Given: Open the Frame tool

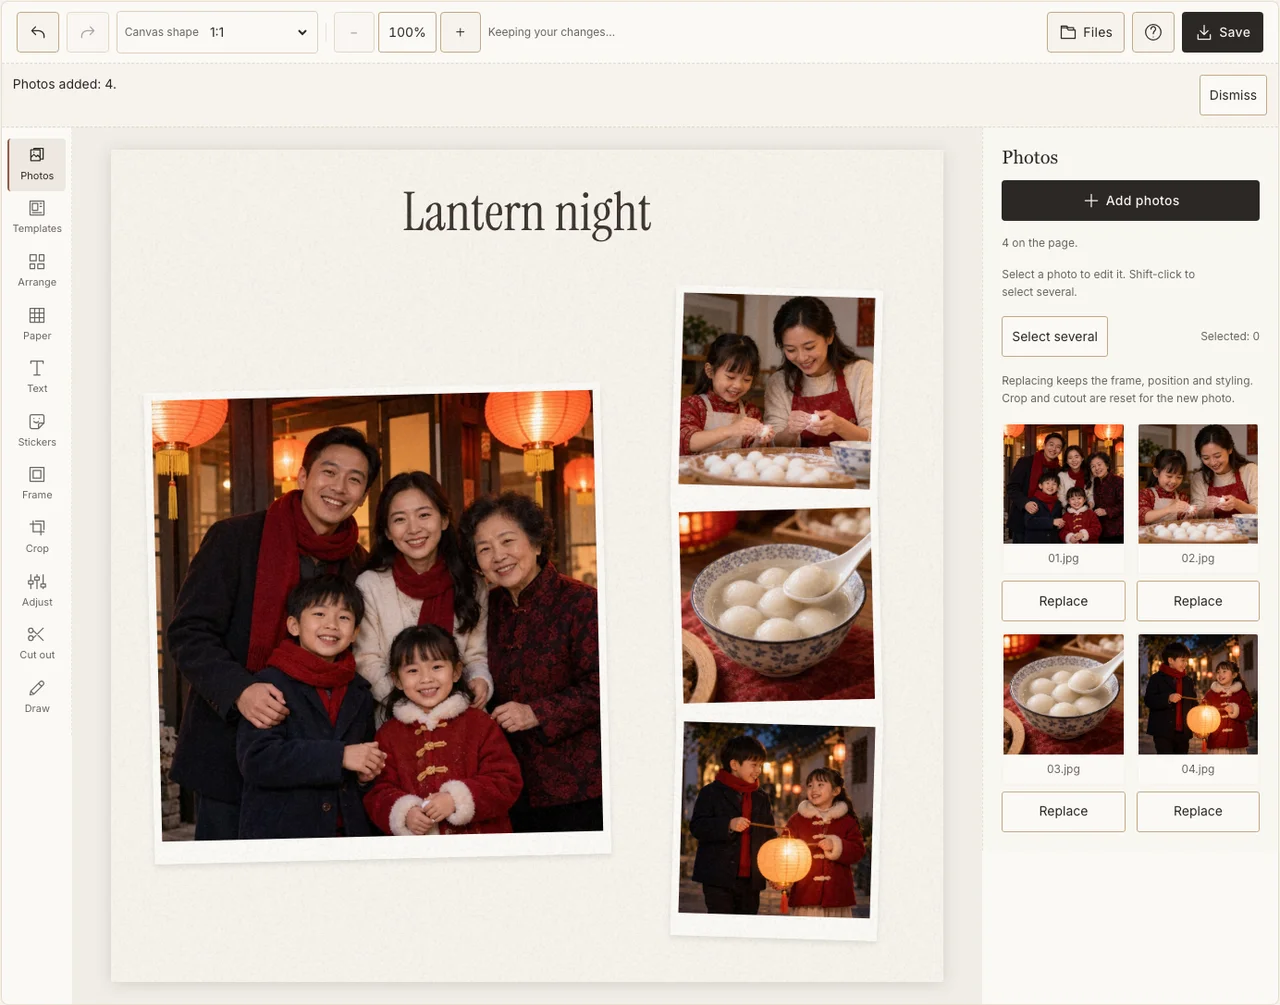Looking at the screenshot, I should [37, 483].
